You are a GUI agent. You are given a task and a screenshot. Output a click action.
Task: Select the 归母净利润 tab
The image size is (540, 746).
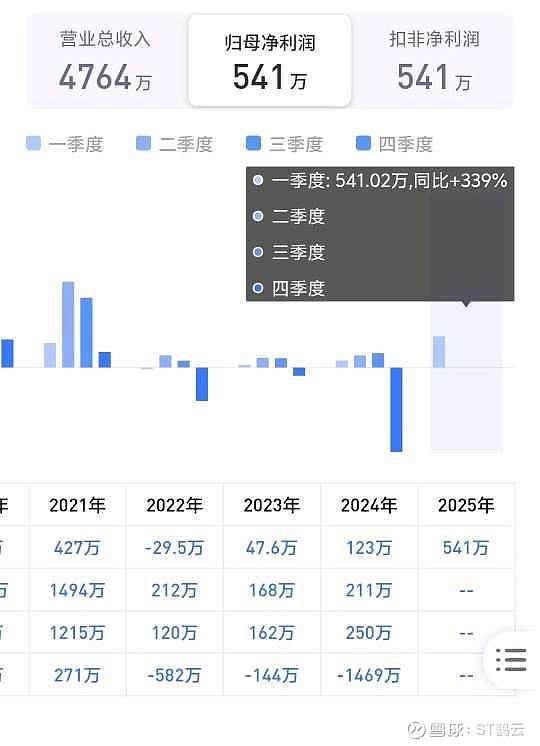click(270, 60)
